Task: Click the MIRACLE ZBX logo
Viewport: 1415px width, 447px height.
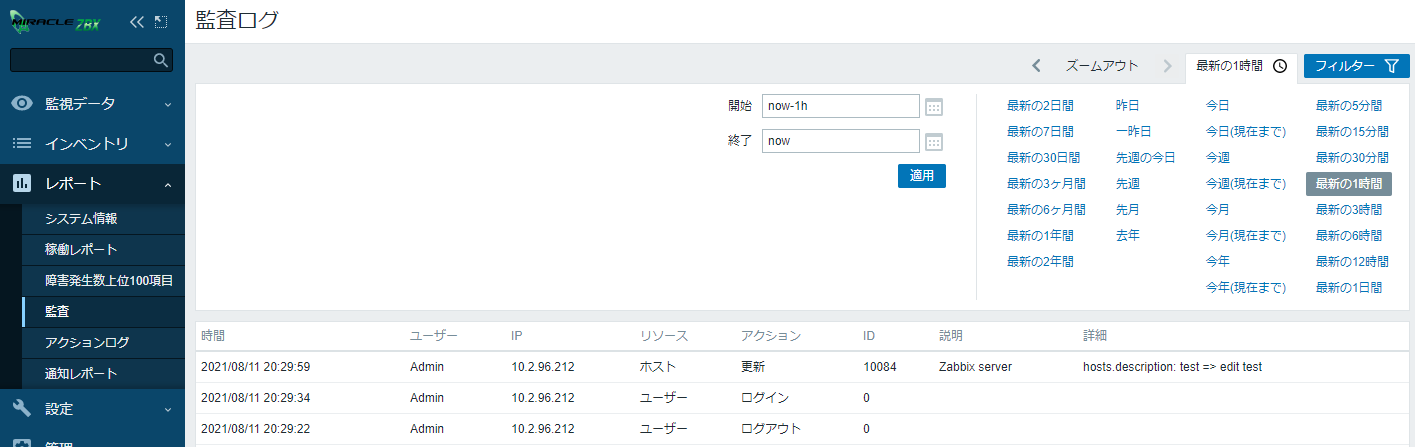Action: [x=58, y=22]
